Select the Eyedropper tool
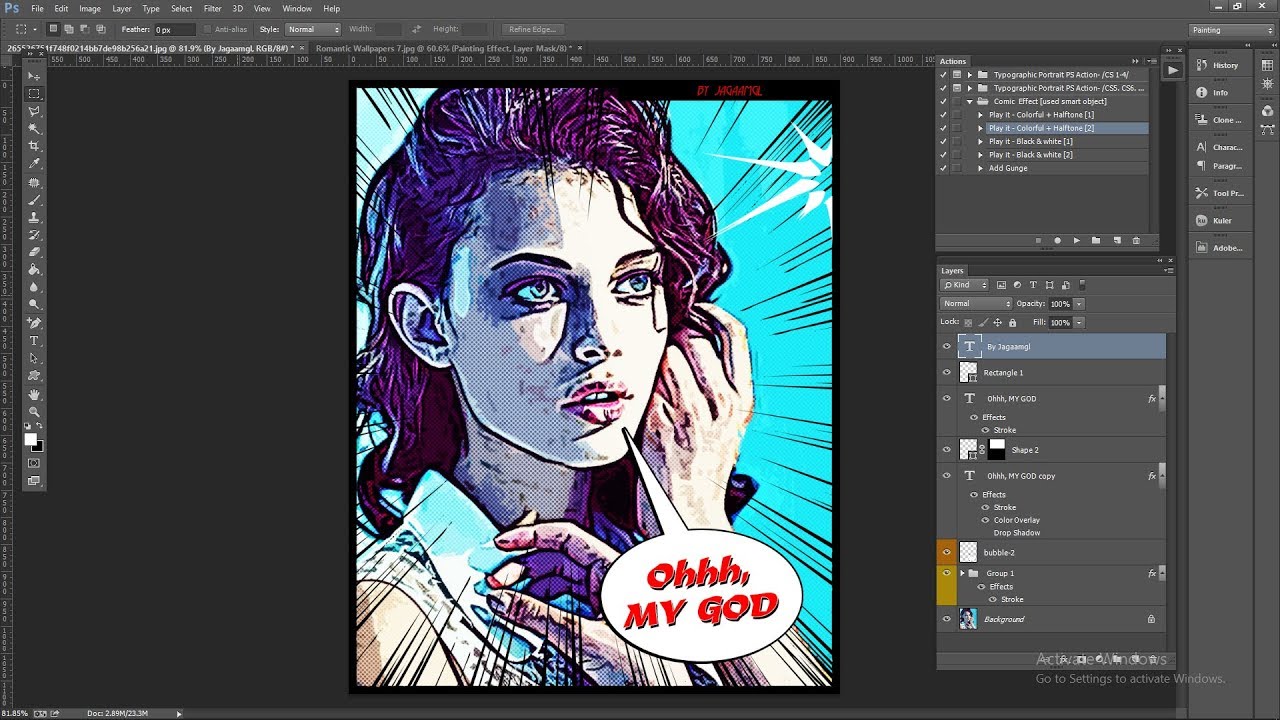 [34, 164]
